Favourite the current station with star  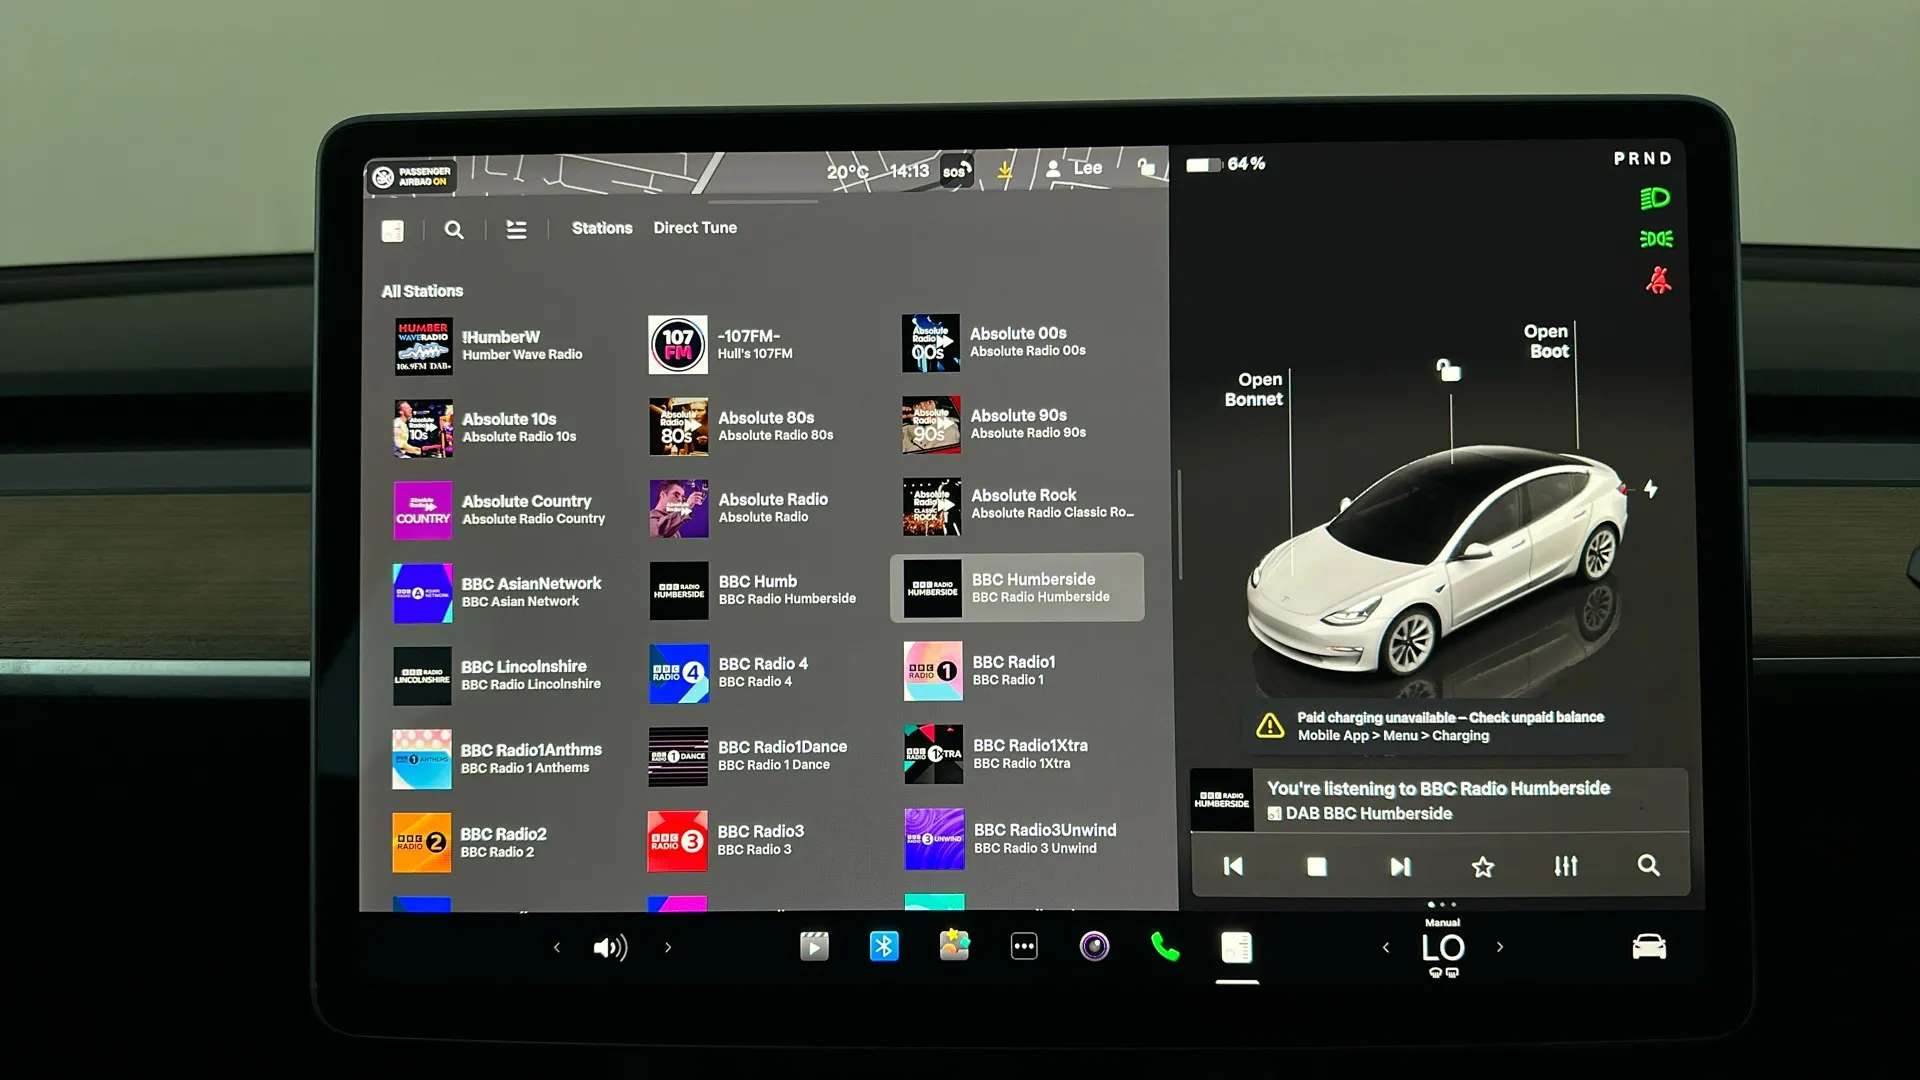coord(1483,866)
